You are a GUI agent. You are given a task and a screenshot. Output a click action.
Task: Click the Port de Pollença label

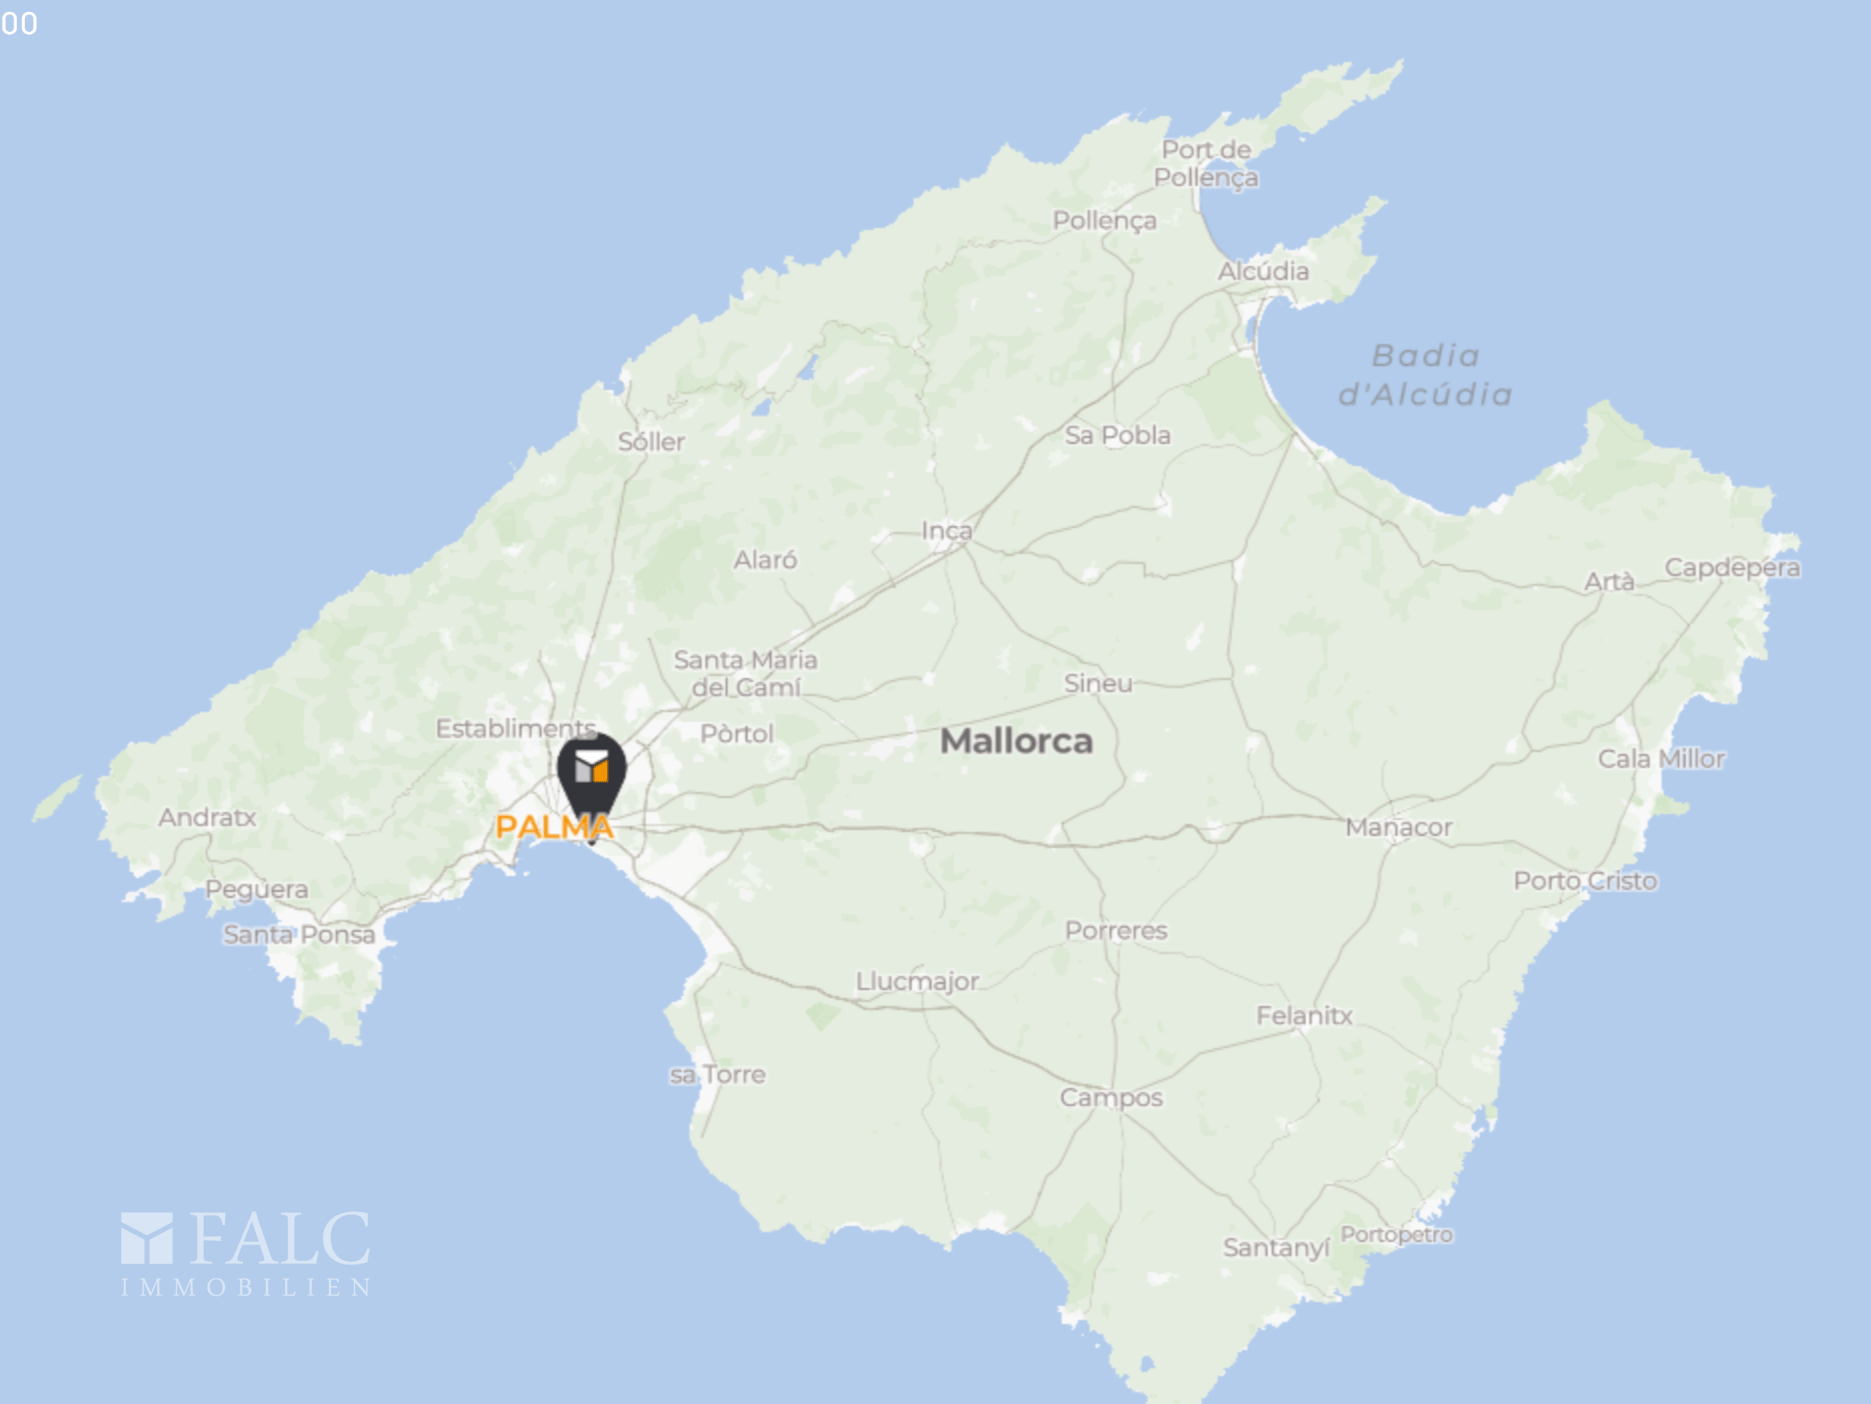(x=1206, y=163)
